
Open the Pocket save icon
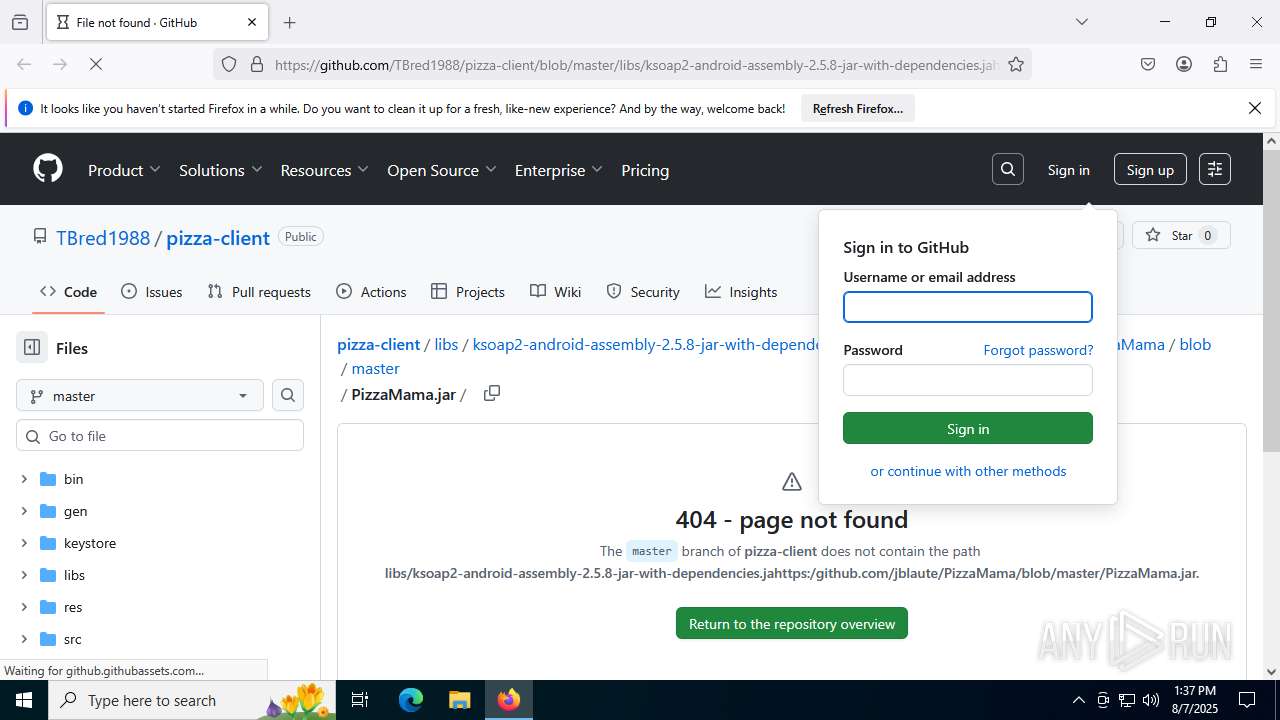[1148, 64]
